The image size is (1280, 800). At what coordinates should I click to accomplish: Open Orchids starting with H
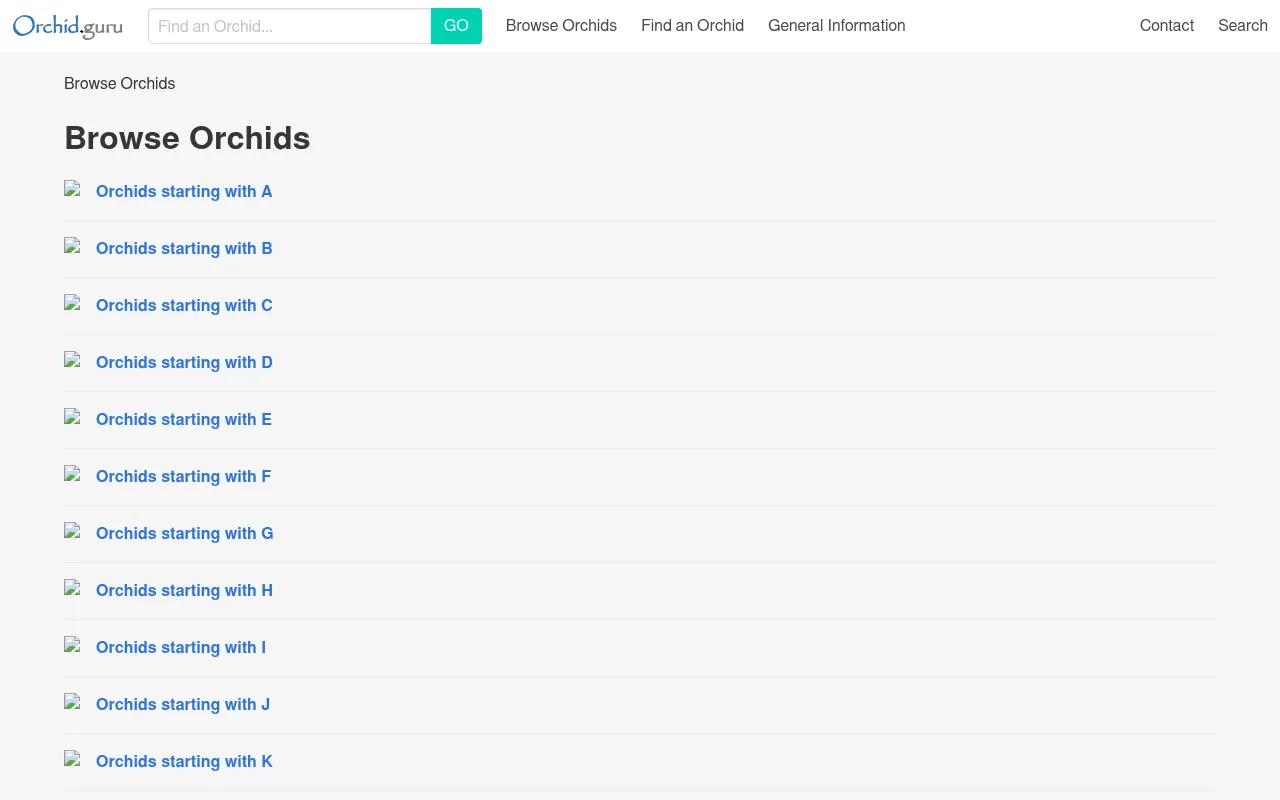[184, 590]
